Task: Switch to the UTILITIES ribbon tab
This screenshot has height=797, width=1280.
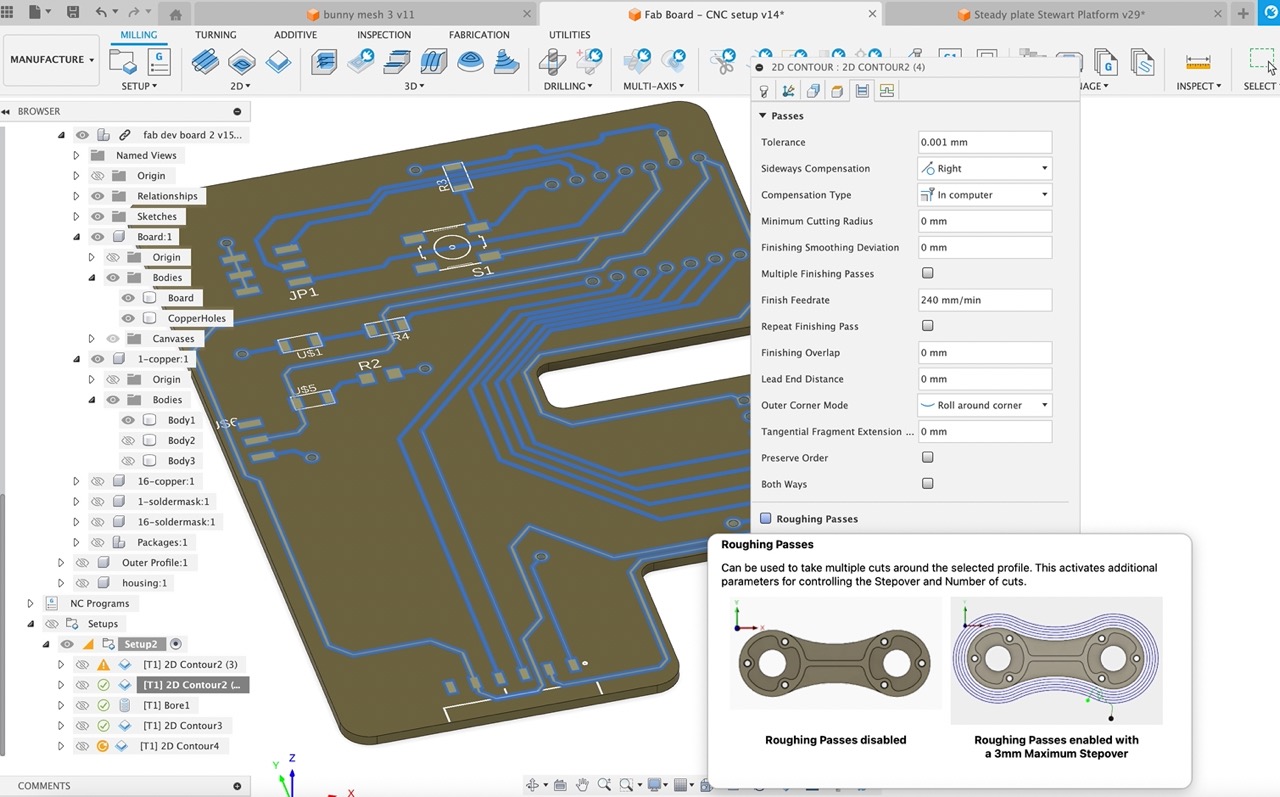Action: [x=570, y=35]
